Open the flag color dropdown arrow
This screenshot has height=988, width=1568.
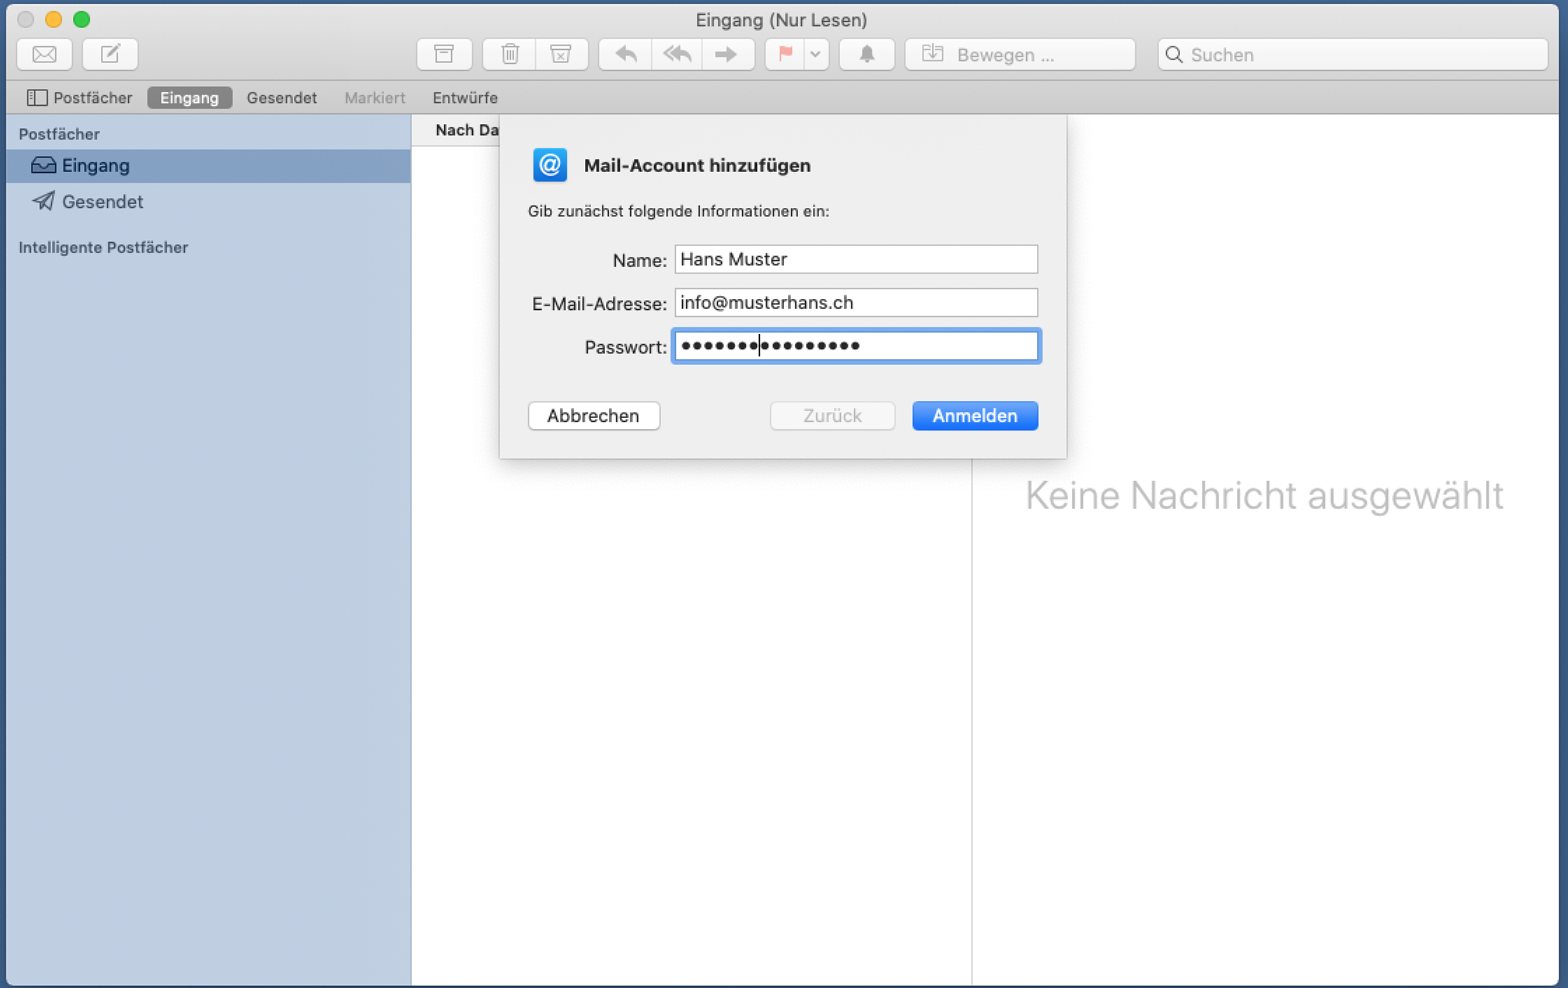[816, 54]
